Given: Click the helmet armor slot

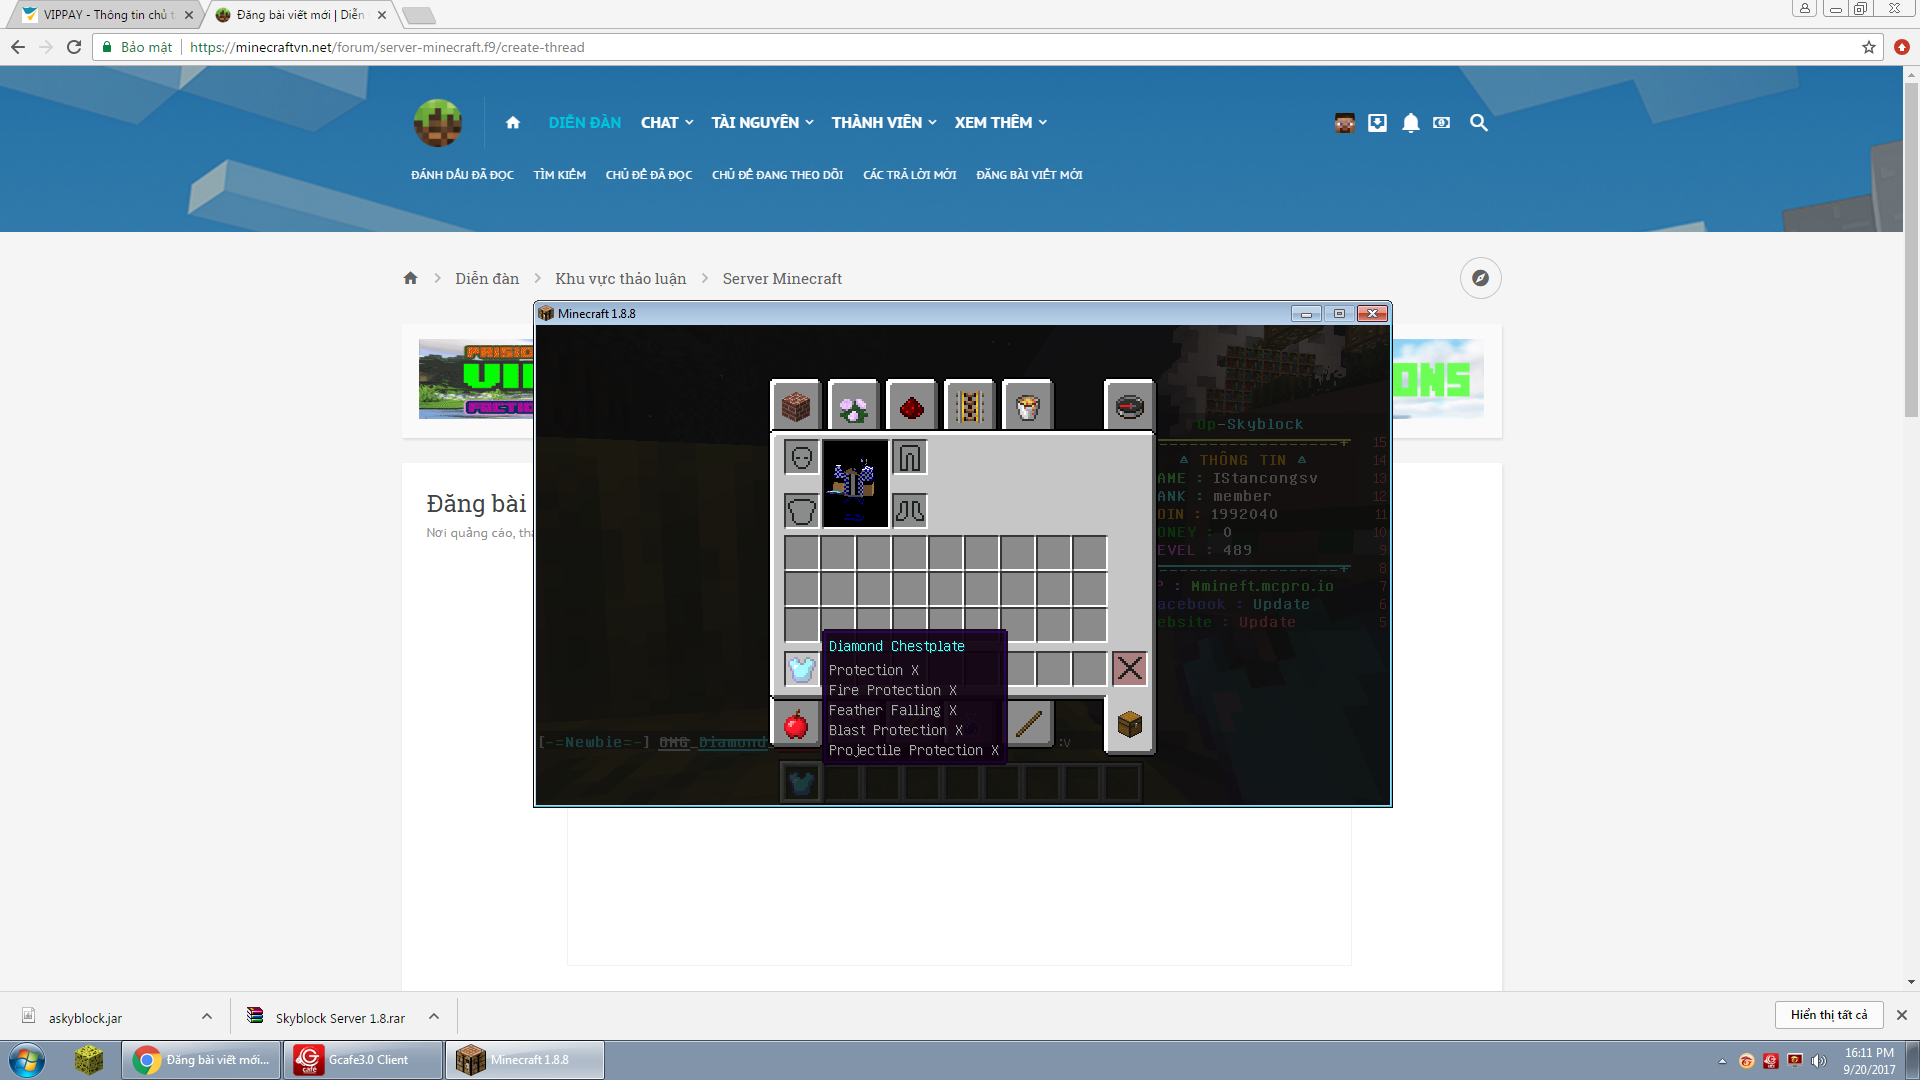Looking at the screenshot, I should 801,458.
